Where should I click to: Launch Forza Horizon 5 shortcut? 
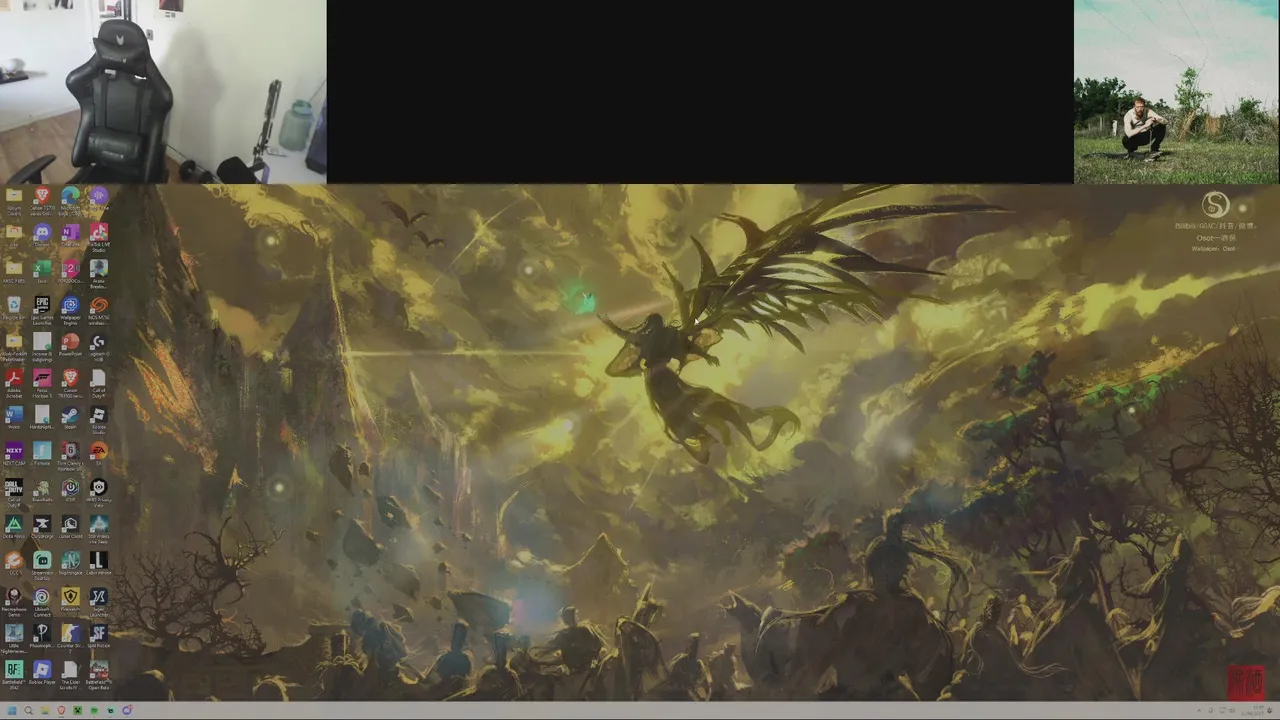tap(42, 385)
